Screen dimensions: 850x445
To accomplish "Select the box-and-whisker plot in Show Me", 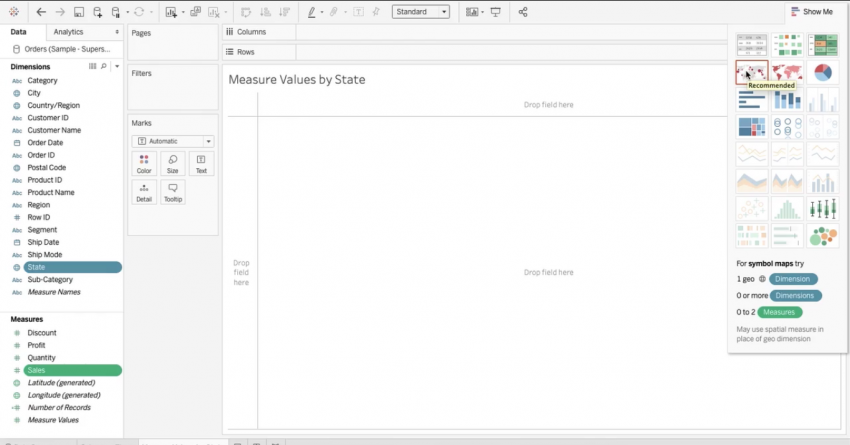I will [823, 208].
